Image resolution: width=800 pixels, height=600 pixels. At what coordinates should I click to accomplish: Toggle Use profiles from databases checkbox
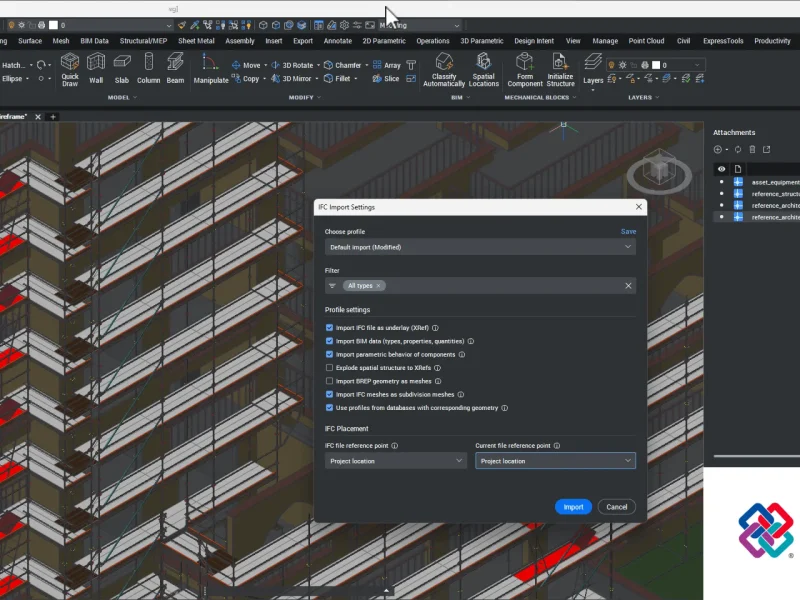(x=329, y=408)
